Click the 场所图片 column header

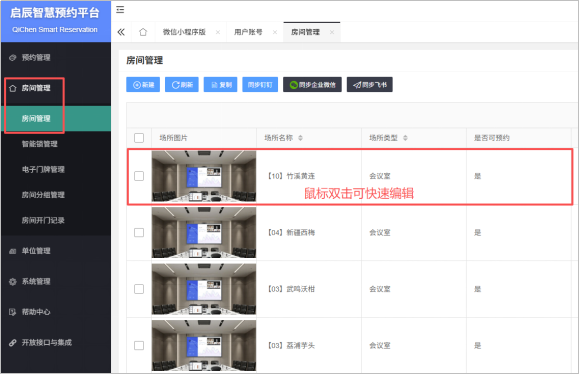pyautogui.click(x=174, y=138)
